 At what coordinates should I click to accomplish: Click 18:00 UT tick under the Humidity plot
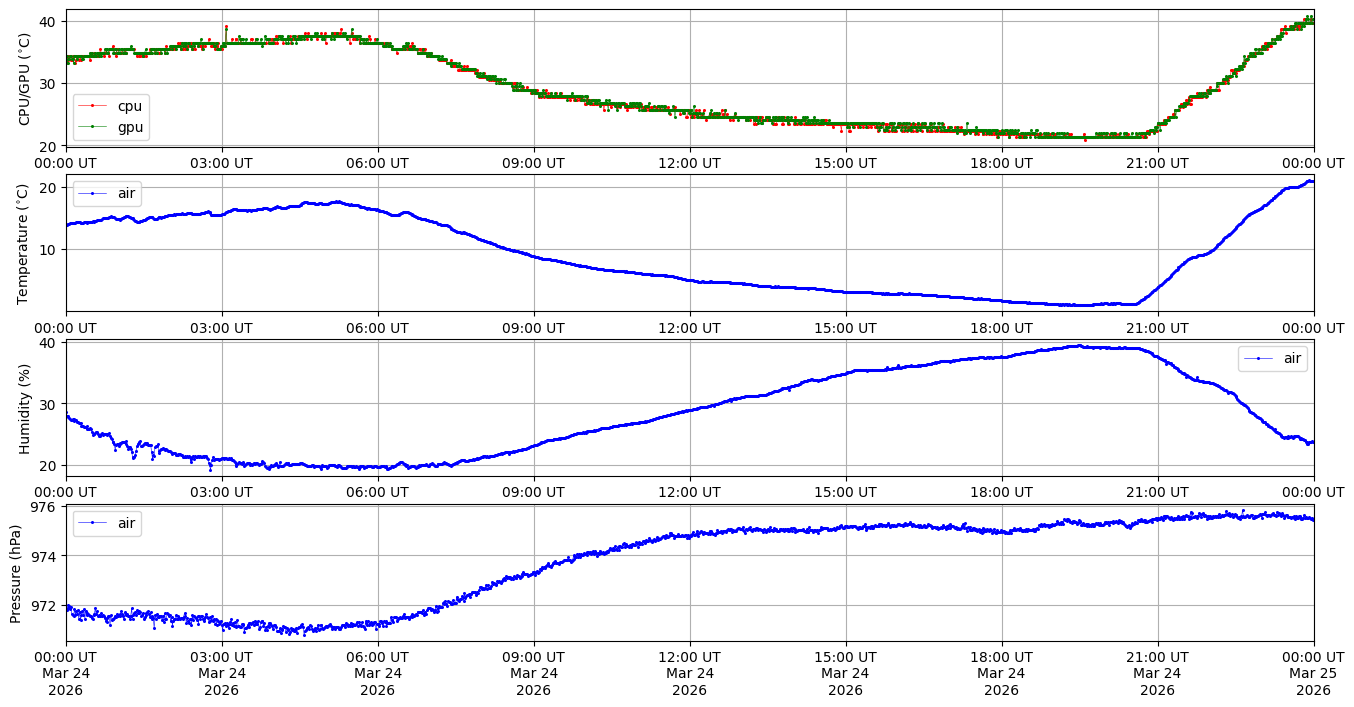(x=1001, y=492)
